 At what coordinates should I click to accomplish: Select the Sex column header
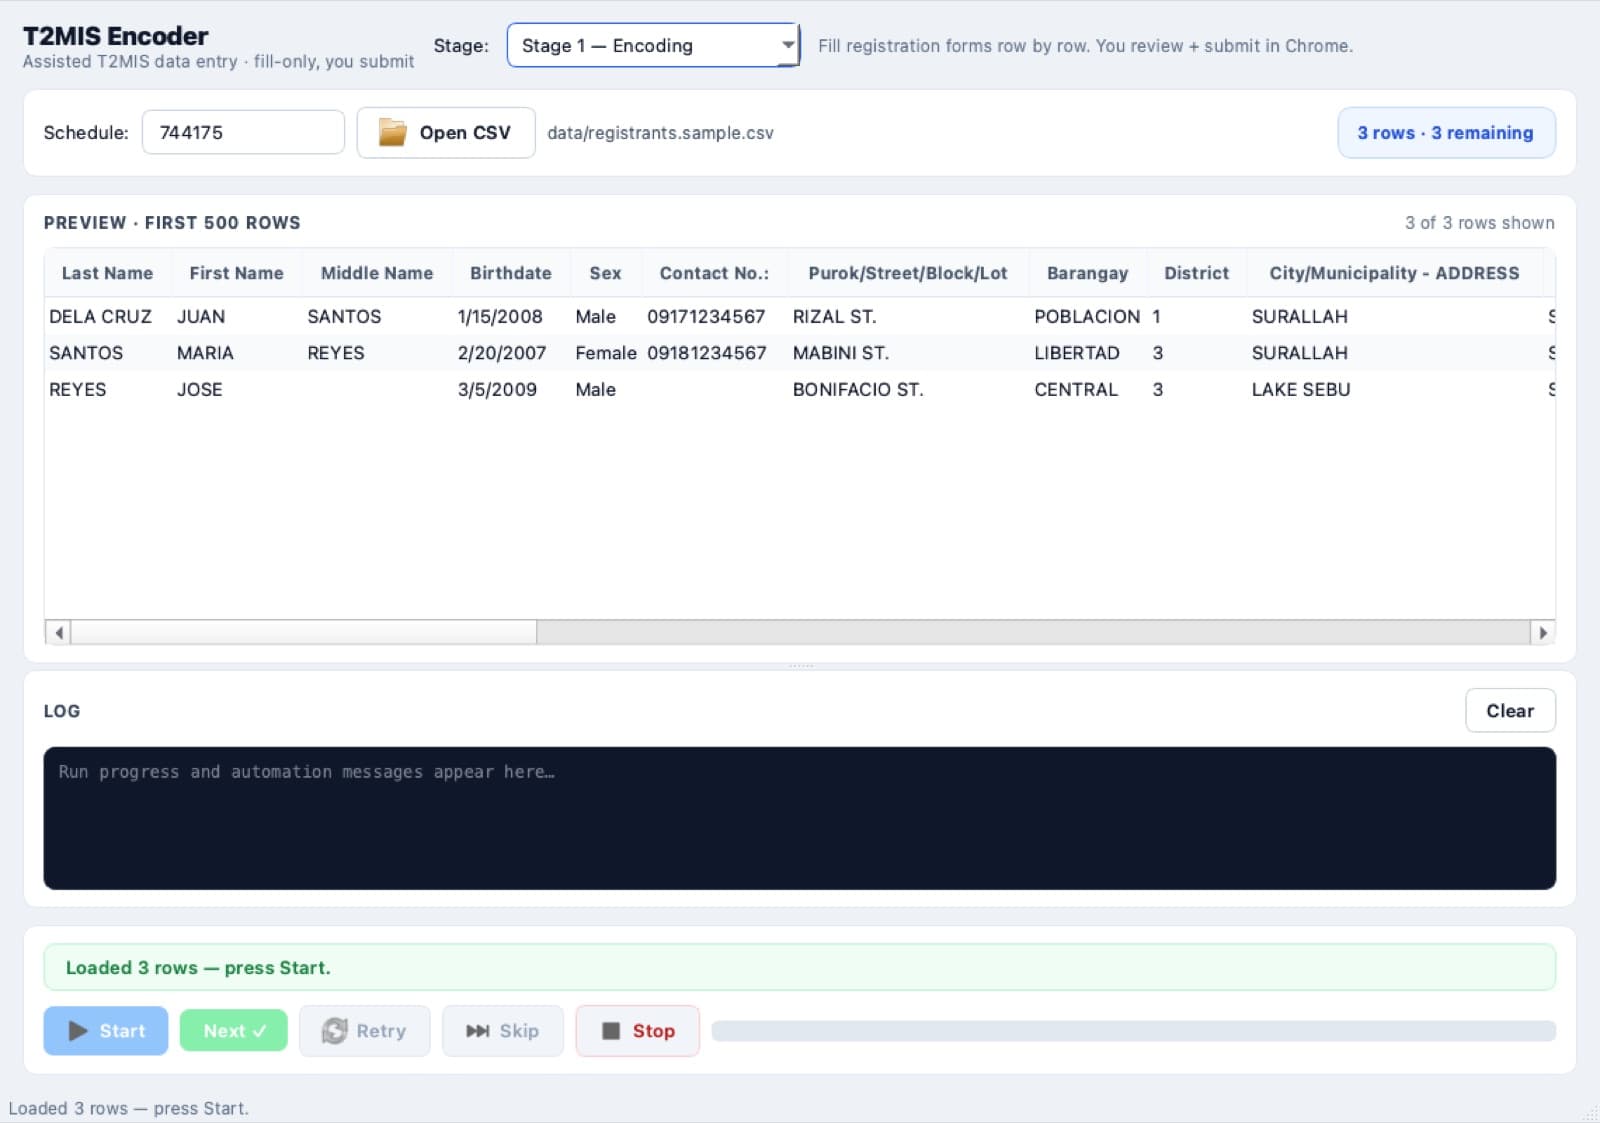(605, 273)
